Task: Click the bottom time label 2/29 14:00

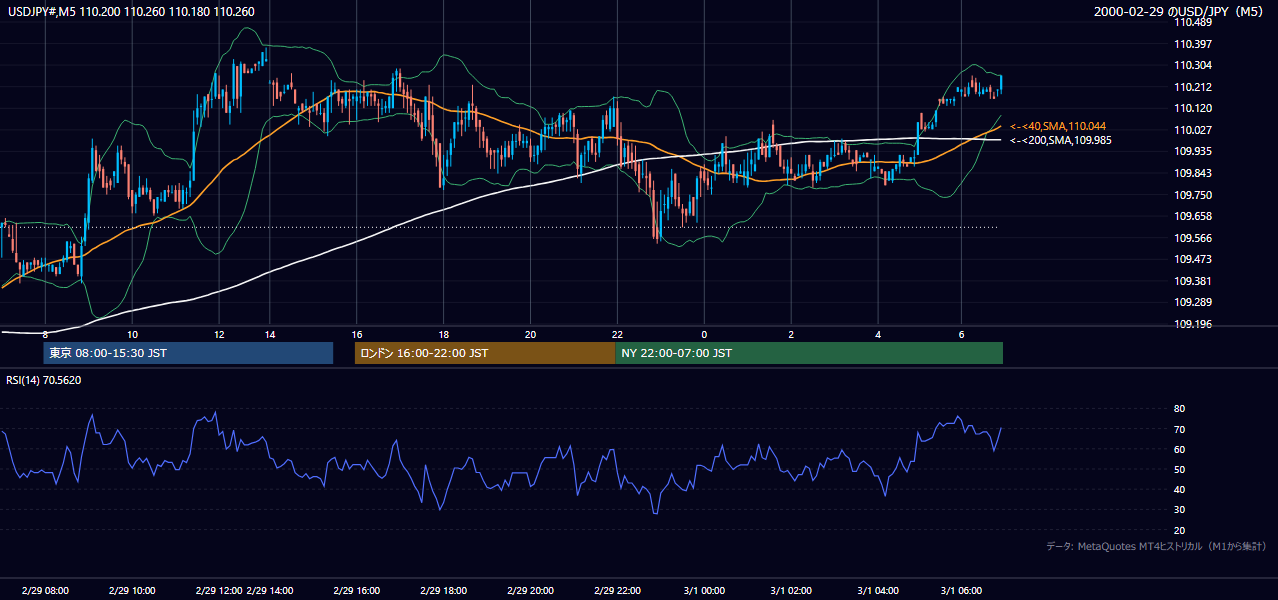Action: click(x=270, y=591)
